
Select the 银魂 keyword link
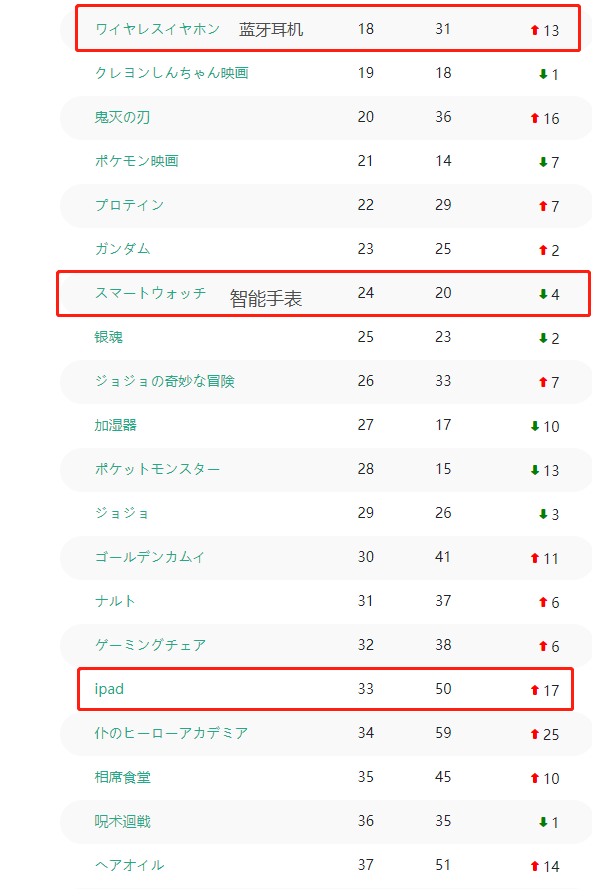pyautogui.click(x=108, y=337)
